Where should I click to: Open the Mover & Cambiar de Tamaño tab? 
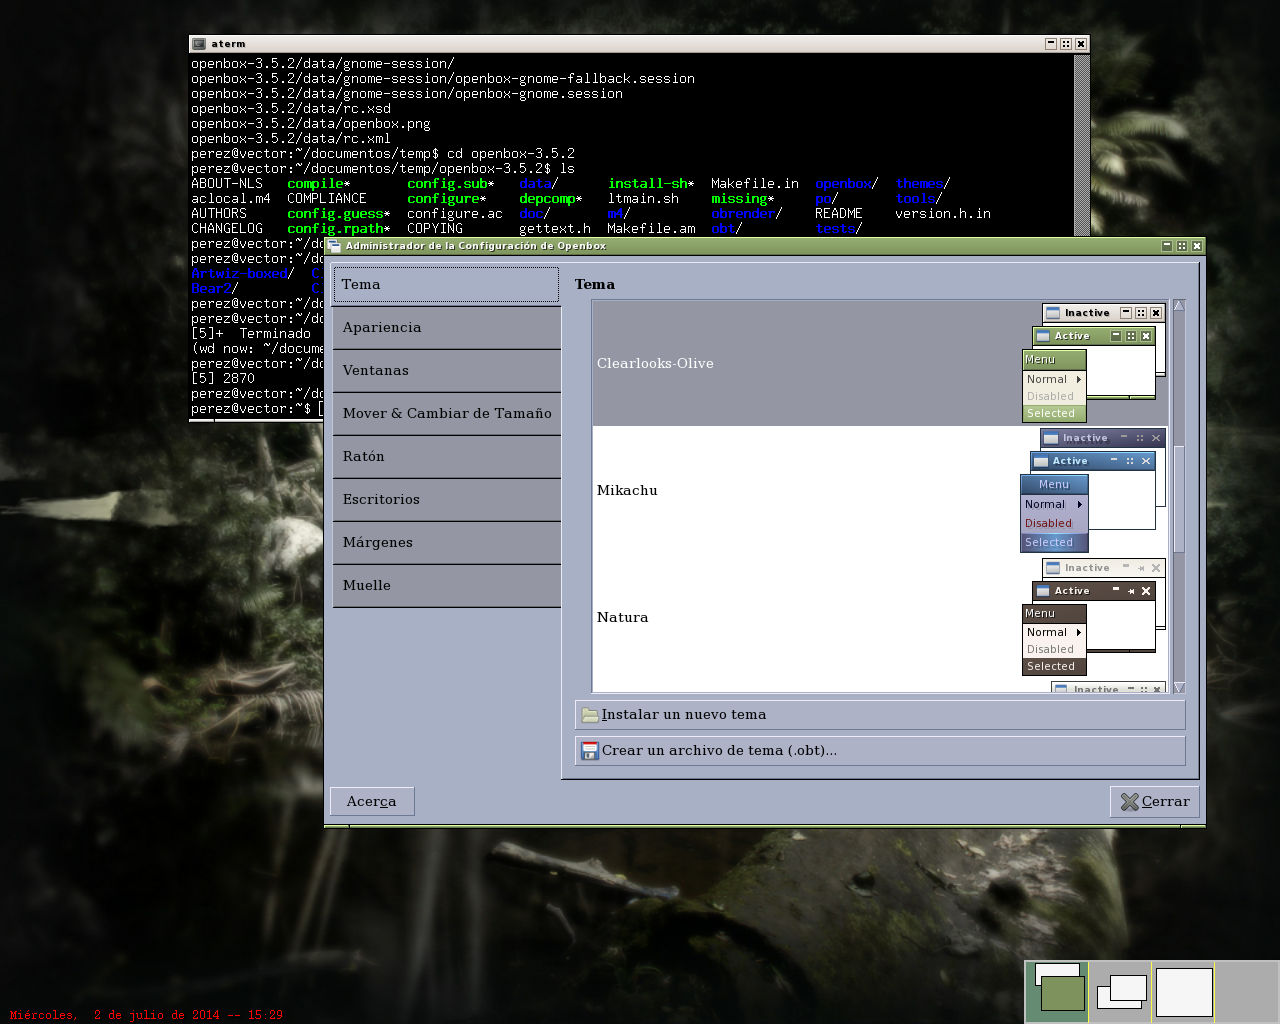click(x=446, y=414)
